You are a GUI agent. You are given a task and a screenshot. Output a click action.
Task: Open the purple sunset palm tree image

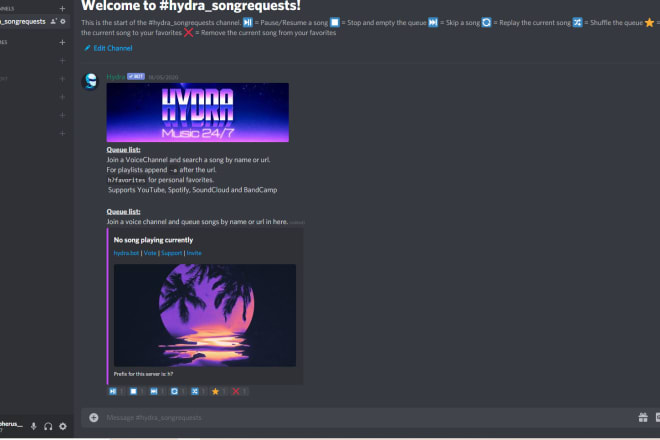(x=205, y=315)
